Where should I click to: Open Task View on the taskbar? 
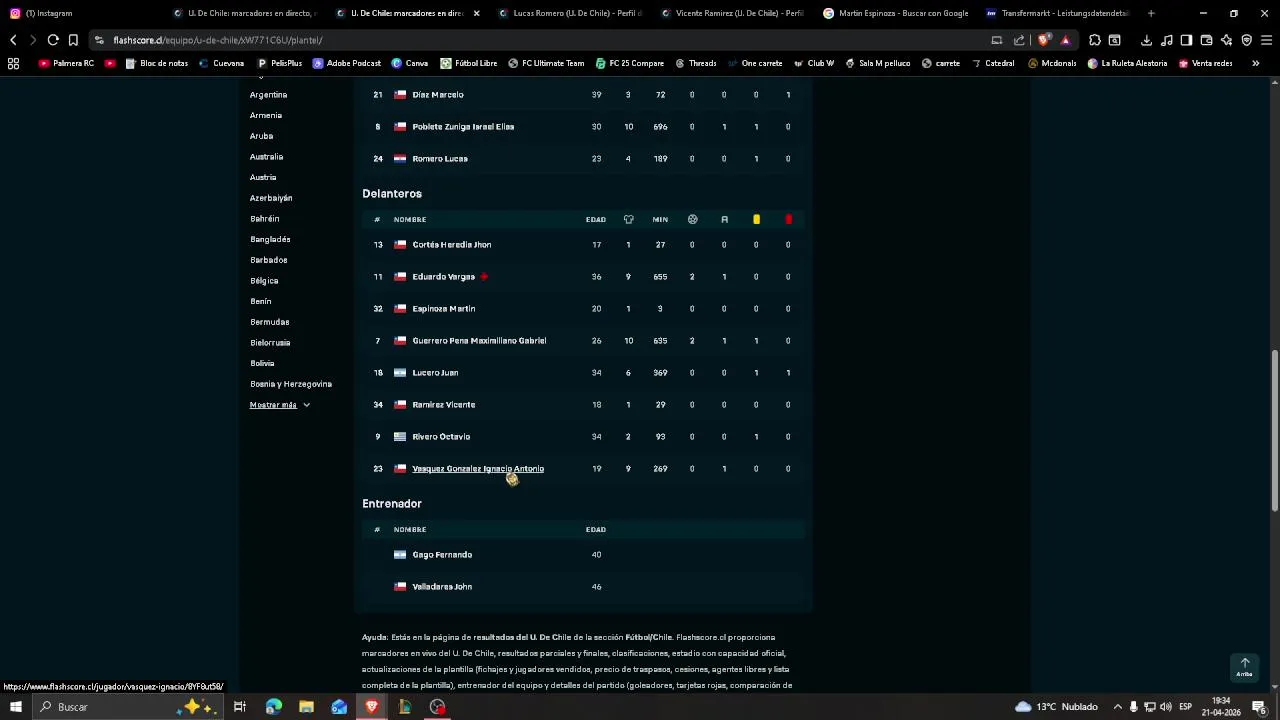click(240, 707)
